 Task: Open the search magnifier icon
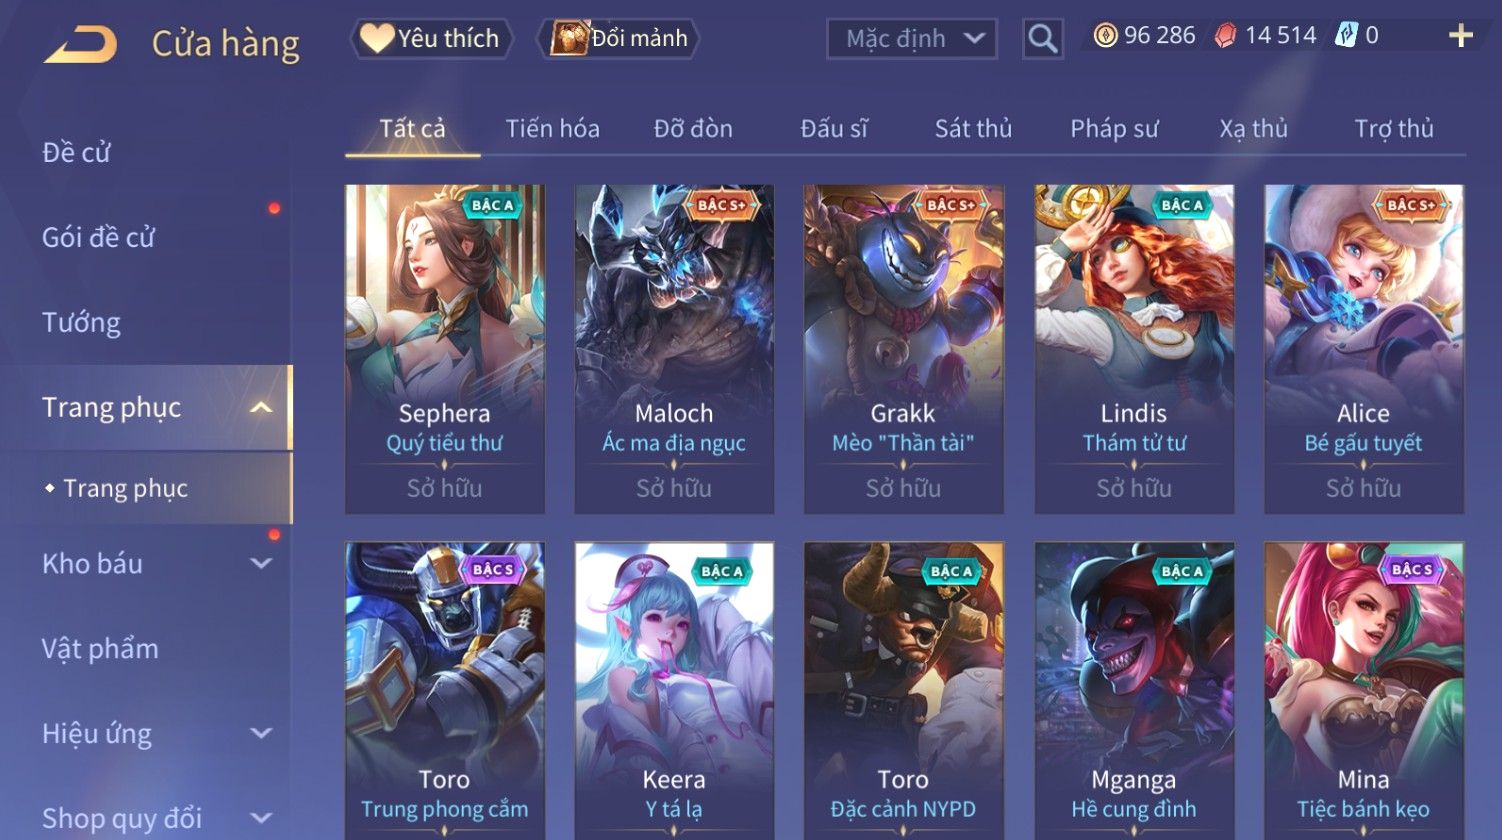coord(1042,39)
